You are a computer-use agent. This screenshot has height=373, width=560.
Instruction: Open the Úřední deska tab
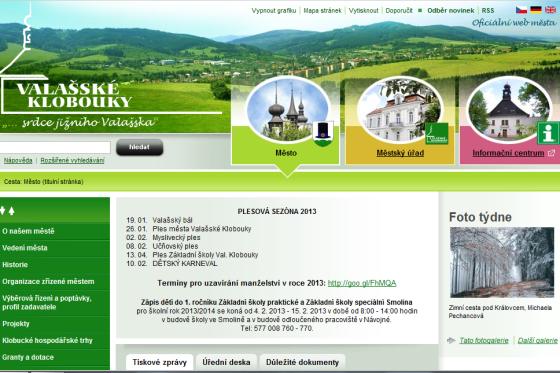[x=226, y=362]
